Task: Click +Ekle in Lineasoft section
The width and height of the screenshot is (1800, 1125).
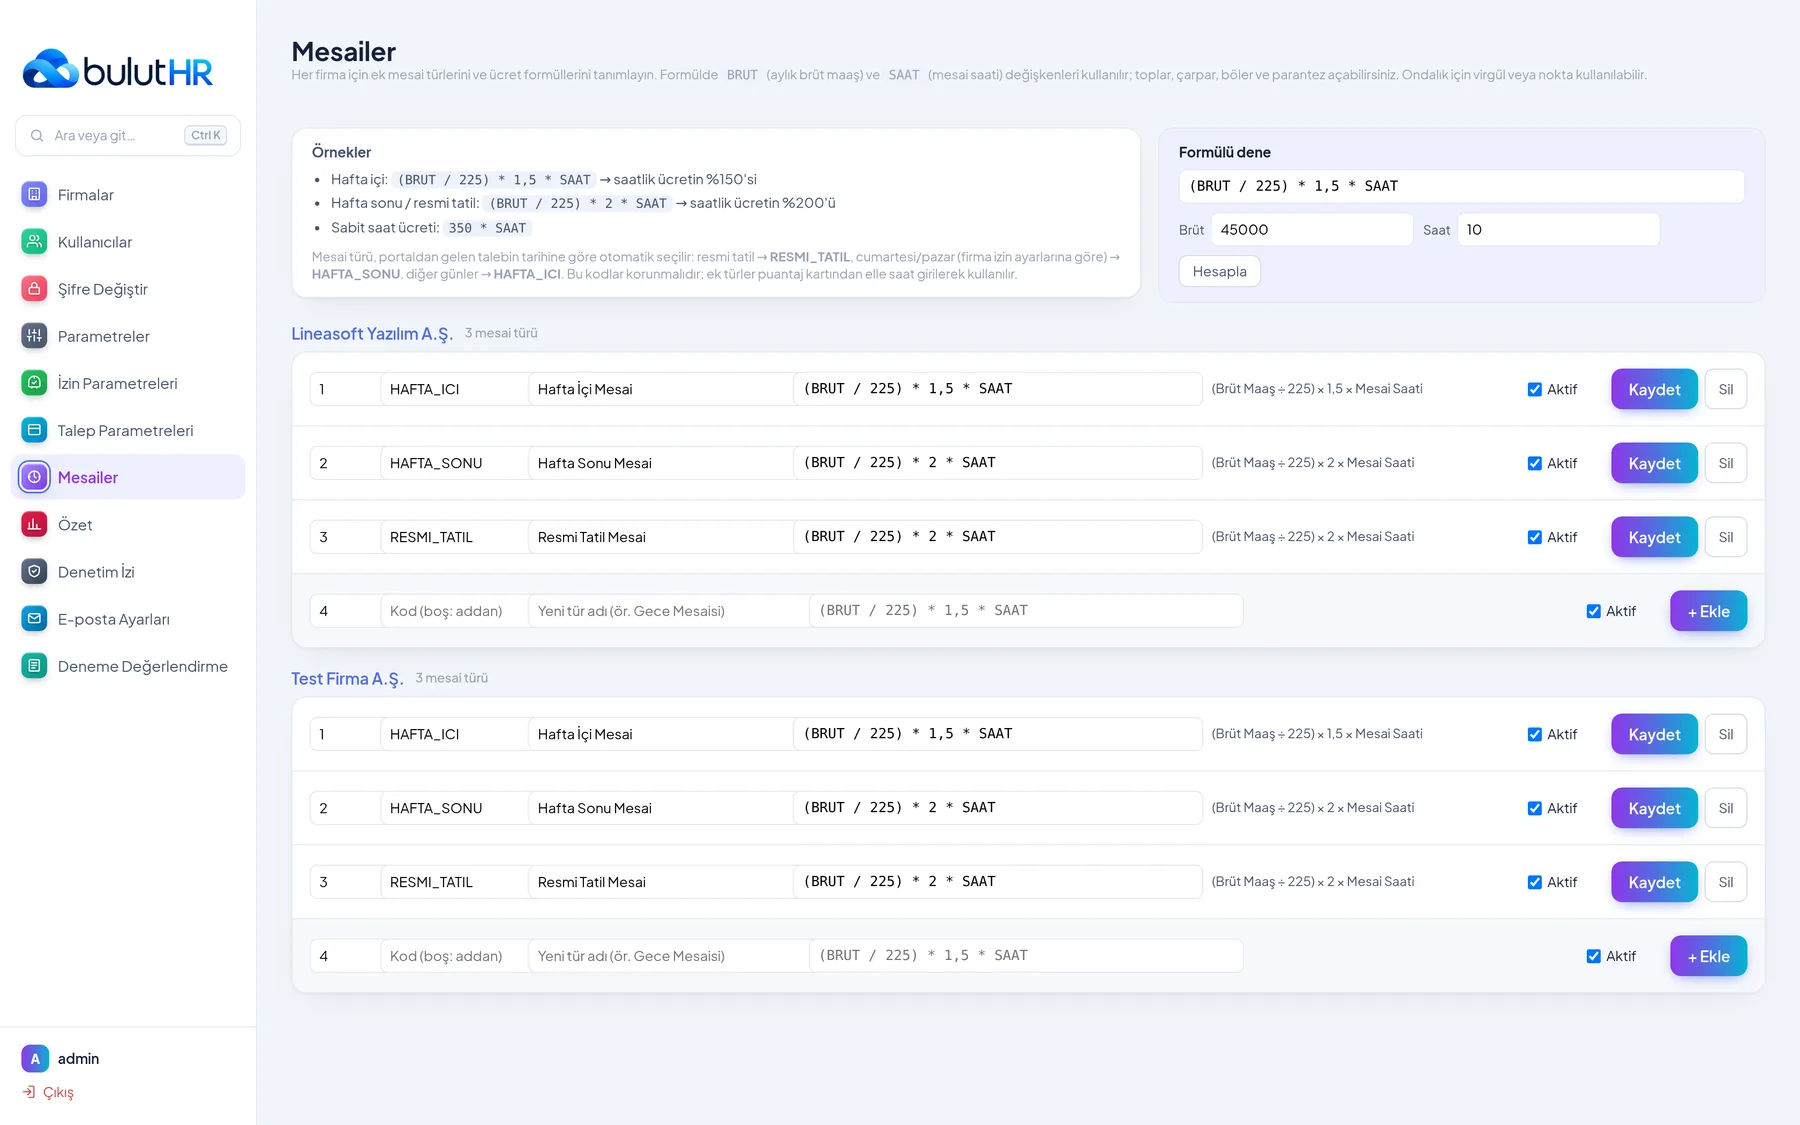Action: coord(1708,611)
